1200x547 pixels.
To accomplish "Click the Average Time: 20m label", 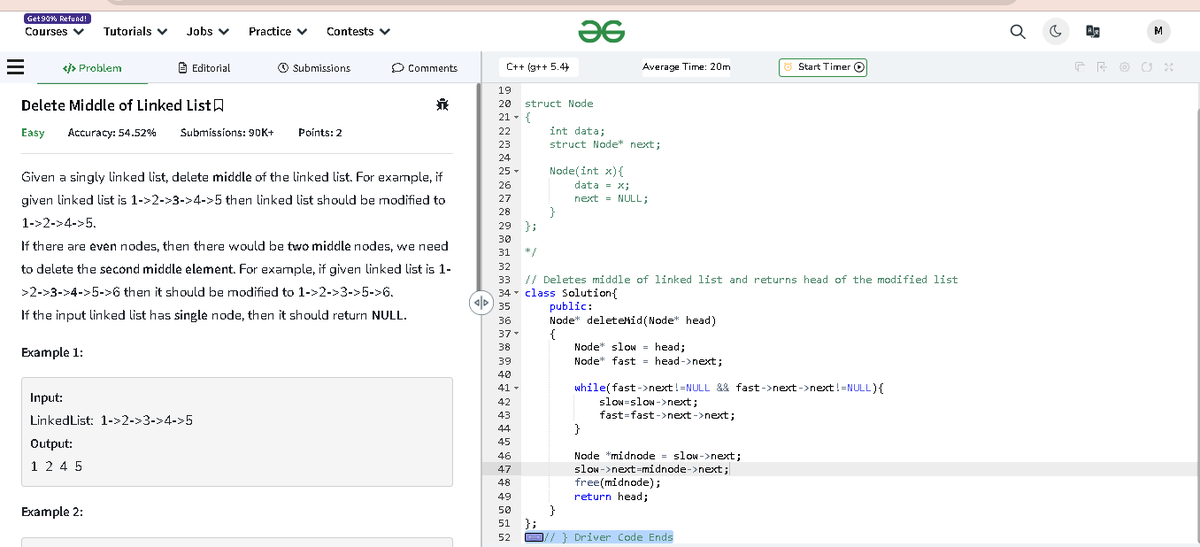I will 686,67.
